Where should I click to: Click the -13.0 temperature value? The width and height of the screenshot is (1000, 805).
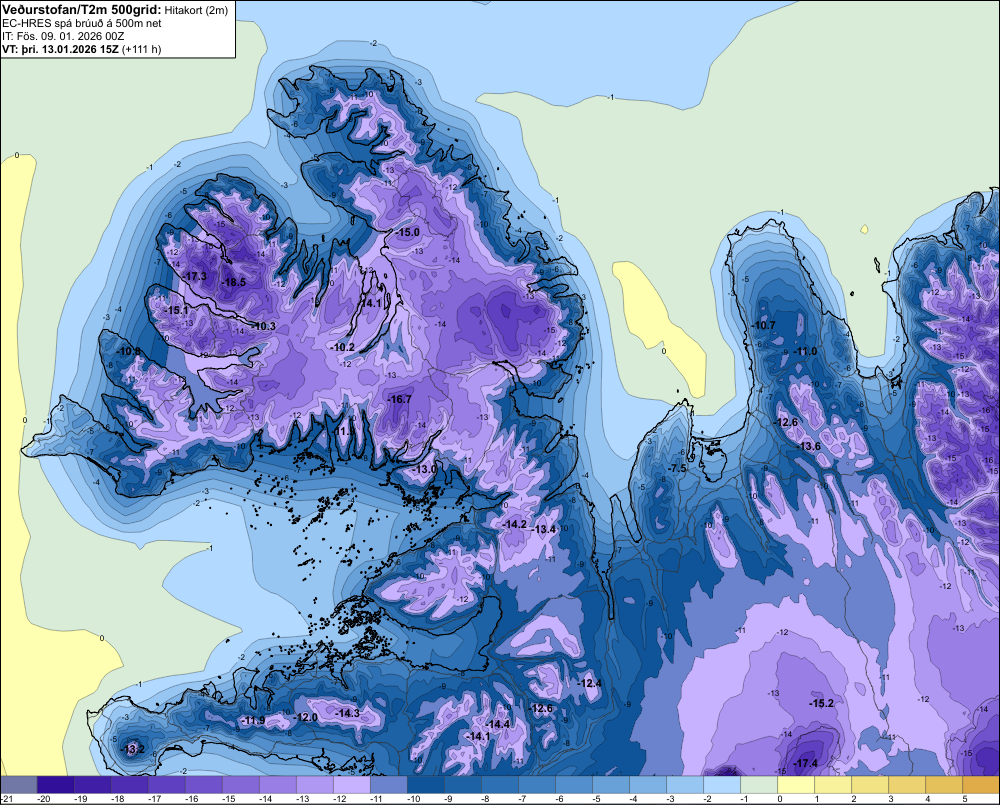(x=425, y=469)
